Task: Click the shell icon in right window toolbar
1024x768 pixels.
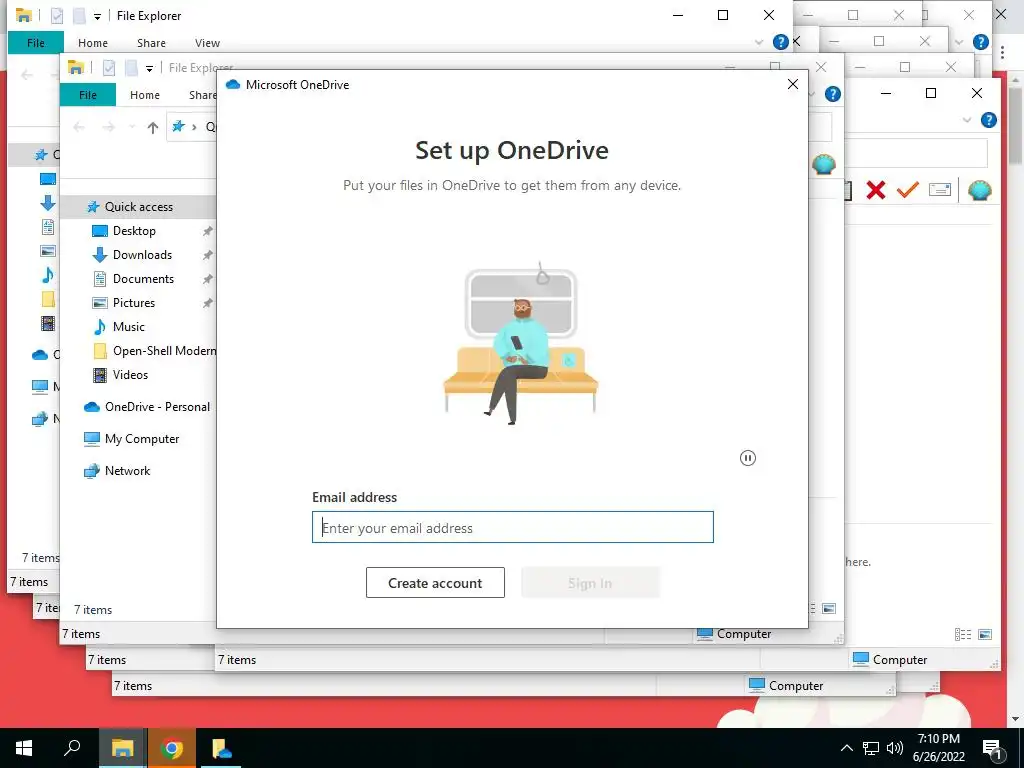Action: (980, 190)
